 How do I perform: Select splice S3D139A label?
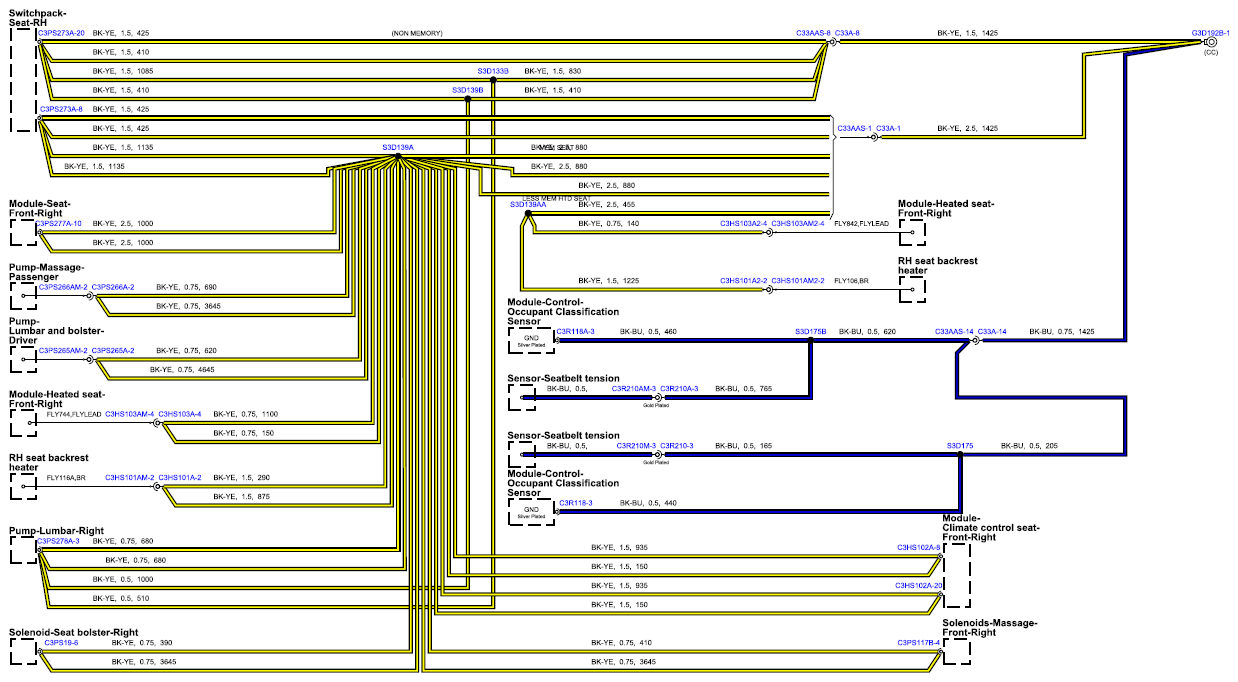point(398,147)
